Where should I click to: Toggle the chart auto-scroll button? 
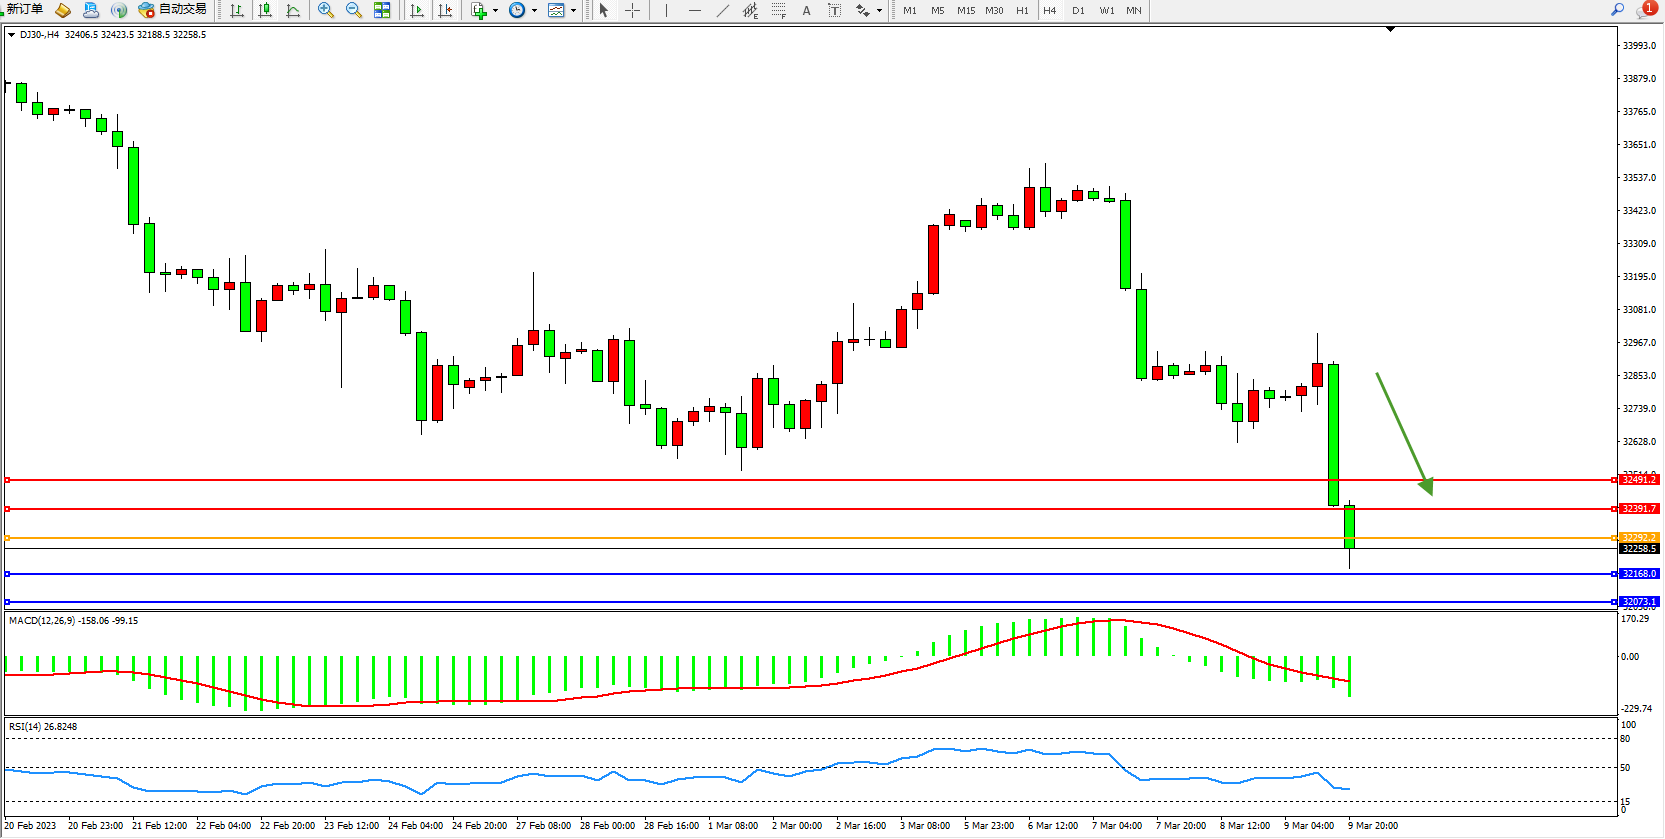(417, 10)
